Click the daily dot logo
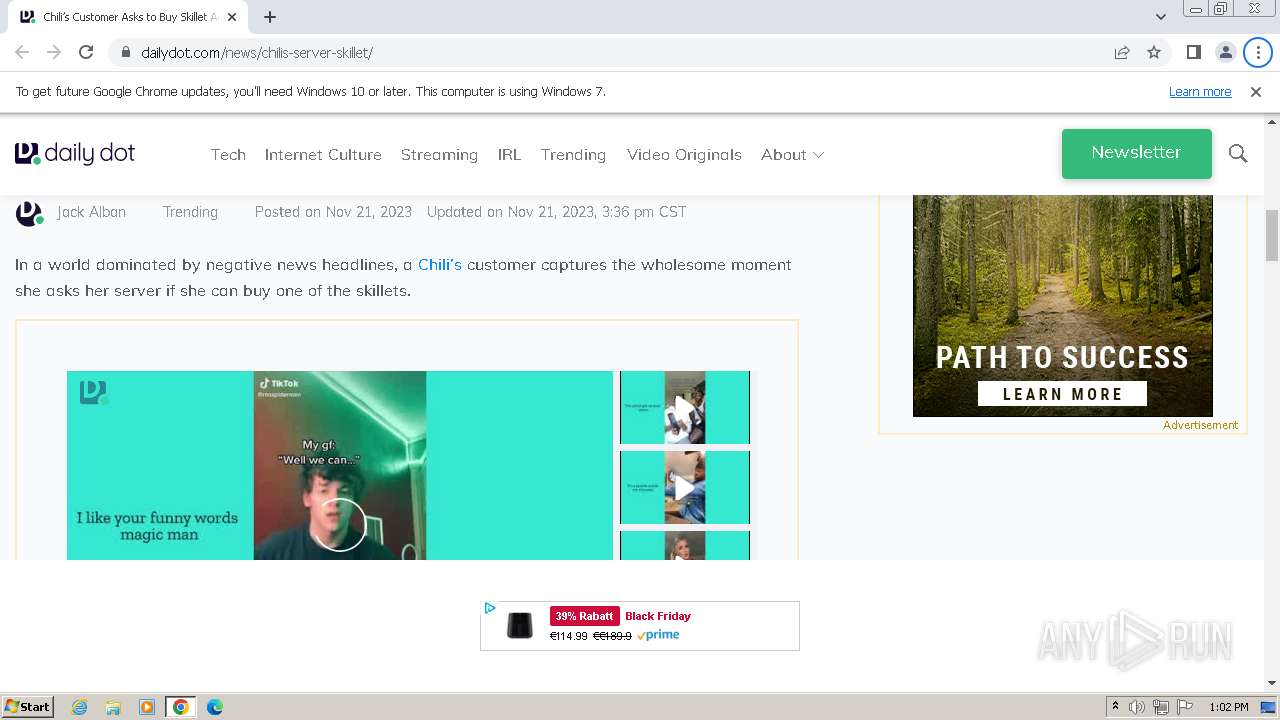The image size is (1280, 720). [75, 153]
